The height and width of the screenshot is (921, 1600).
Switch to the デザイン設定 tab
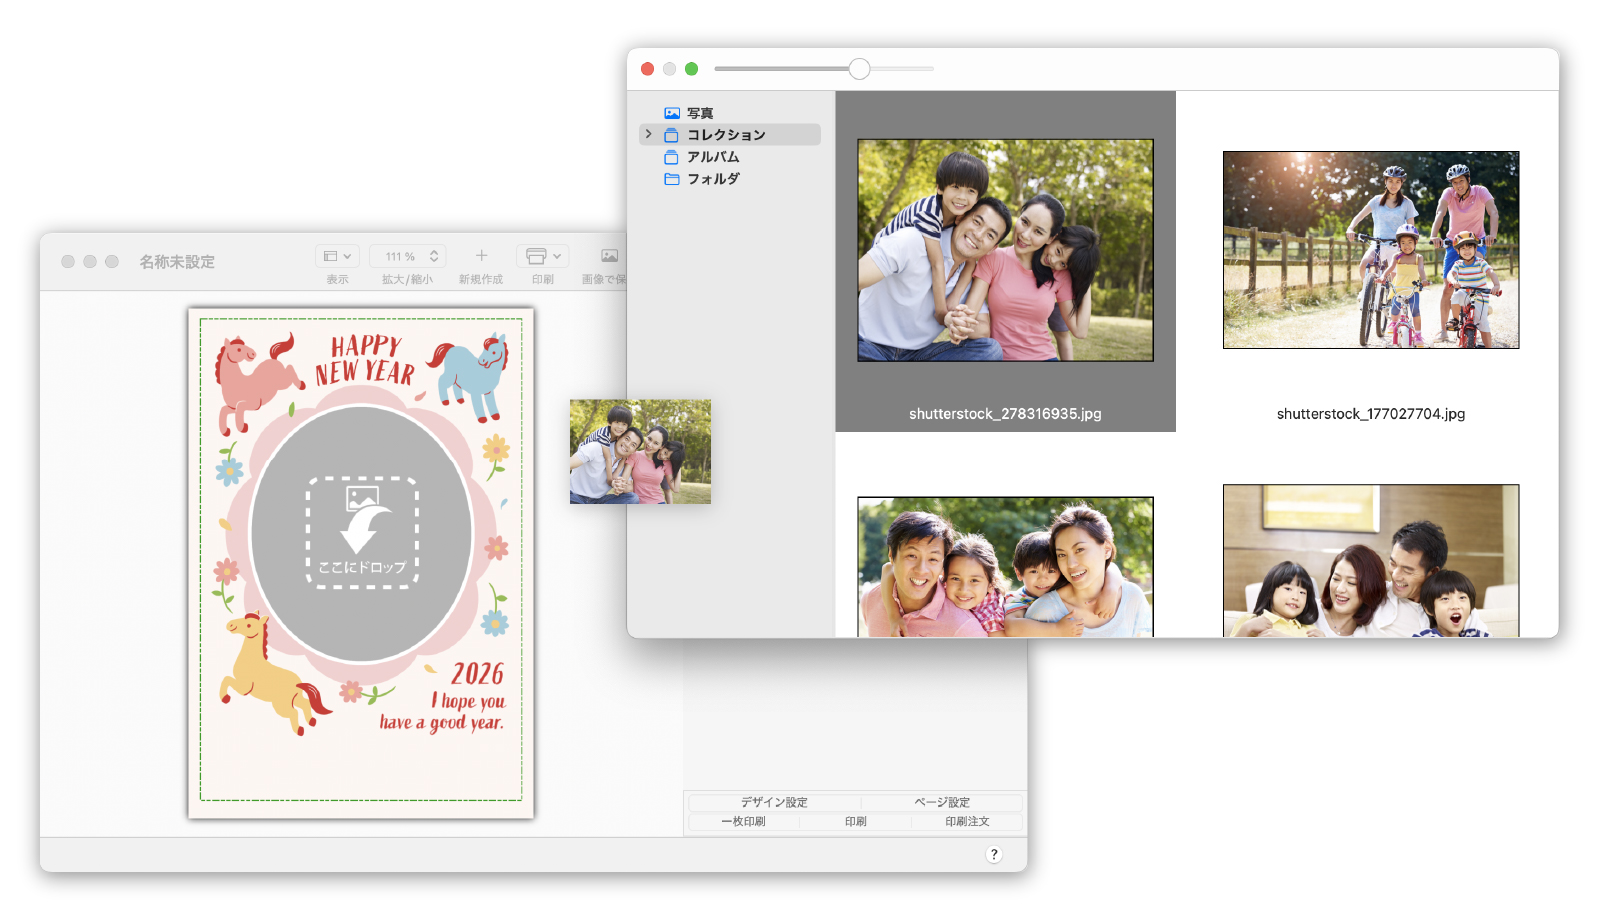[x=774, y=802]
